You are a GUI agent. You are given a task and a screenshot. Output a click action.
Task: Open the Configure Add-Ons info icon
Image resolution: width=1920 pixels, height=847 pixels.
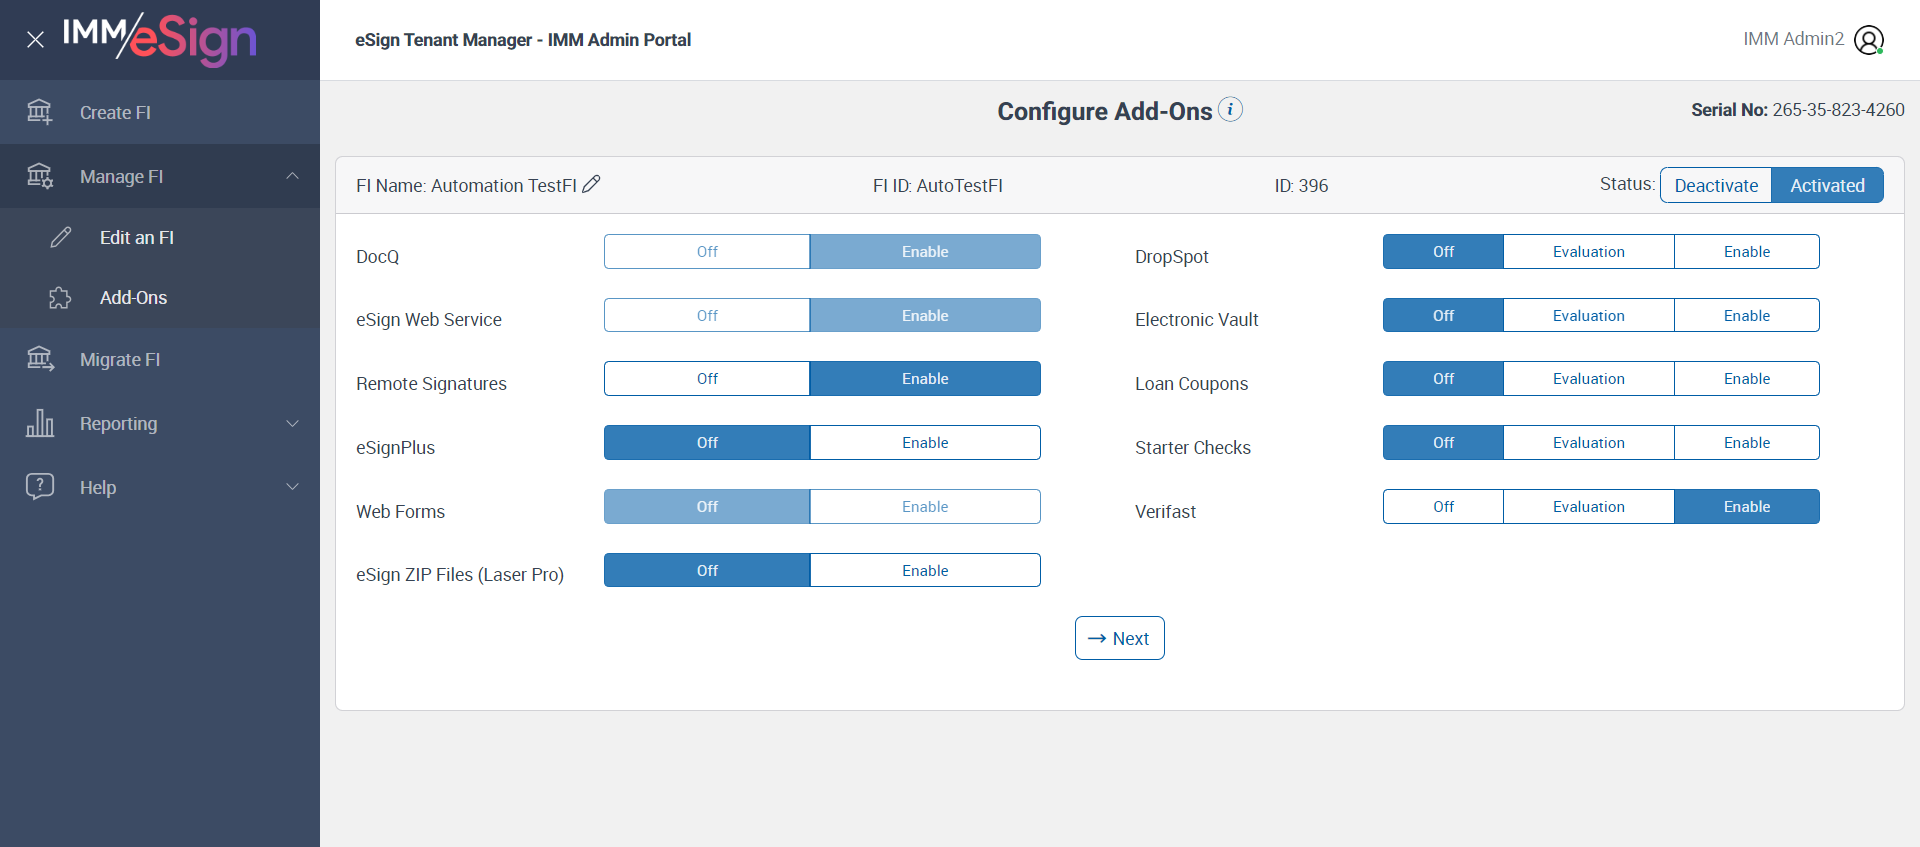point(1231,109)
